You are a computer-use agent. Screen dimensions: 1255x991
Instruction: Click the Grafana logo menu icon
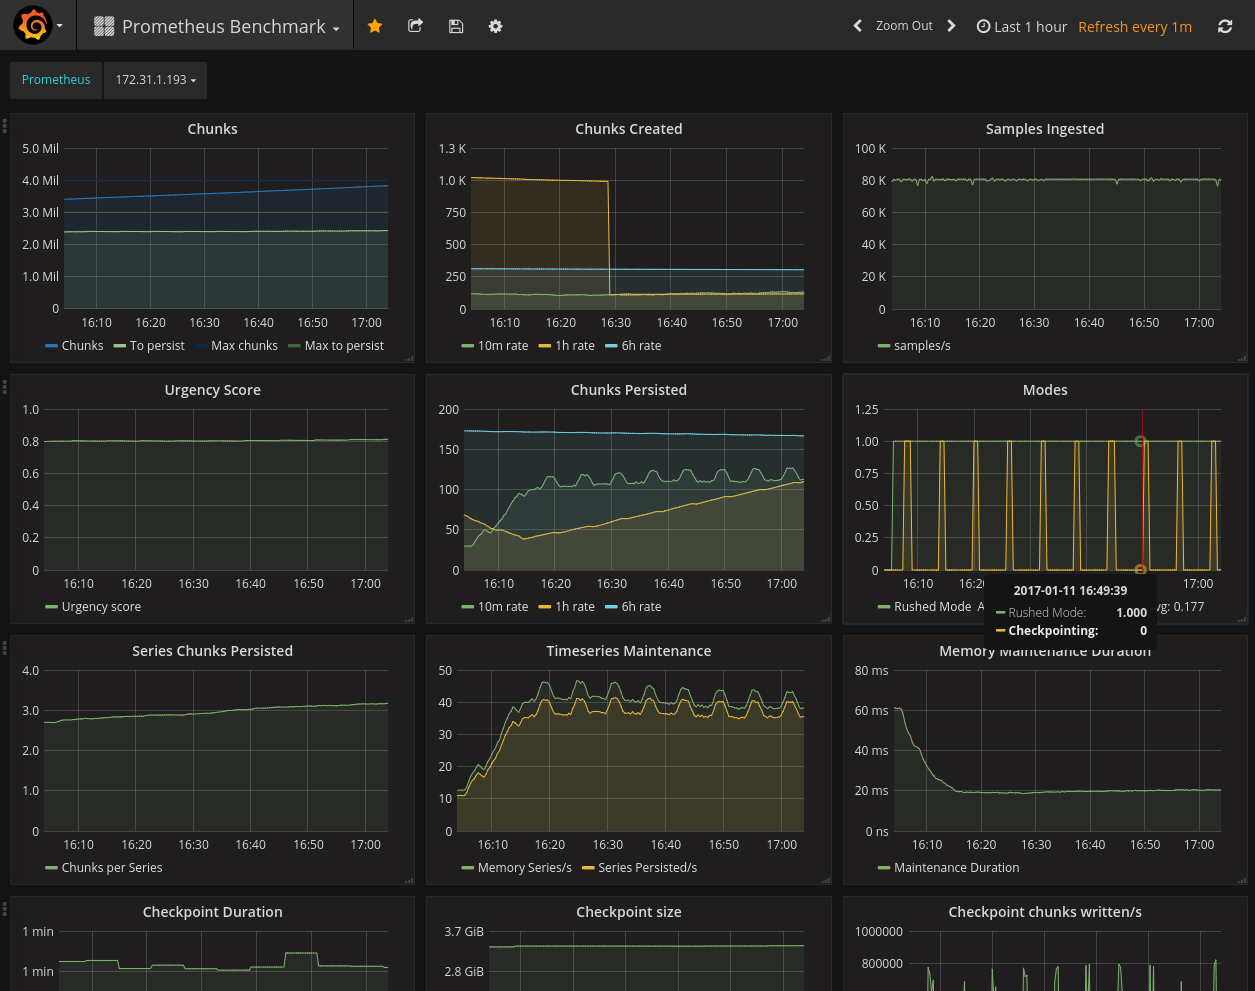coord(33,26)
